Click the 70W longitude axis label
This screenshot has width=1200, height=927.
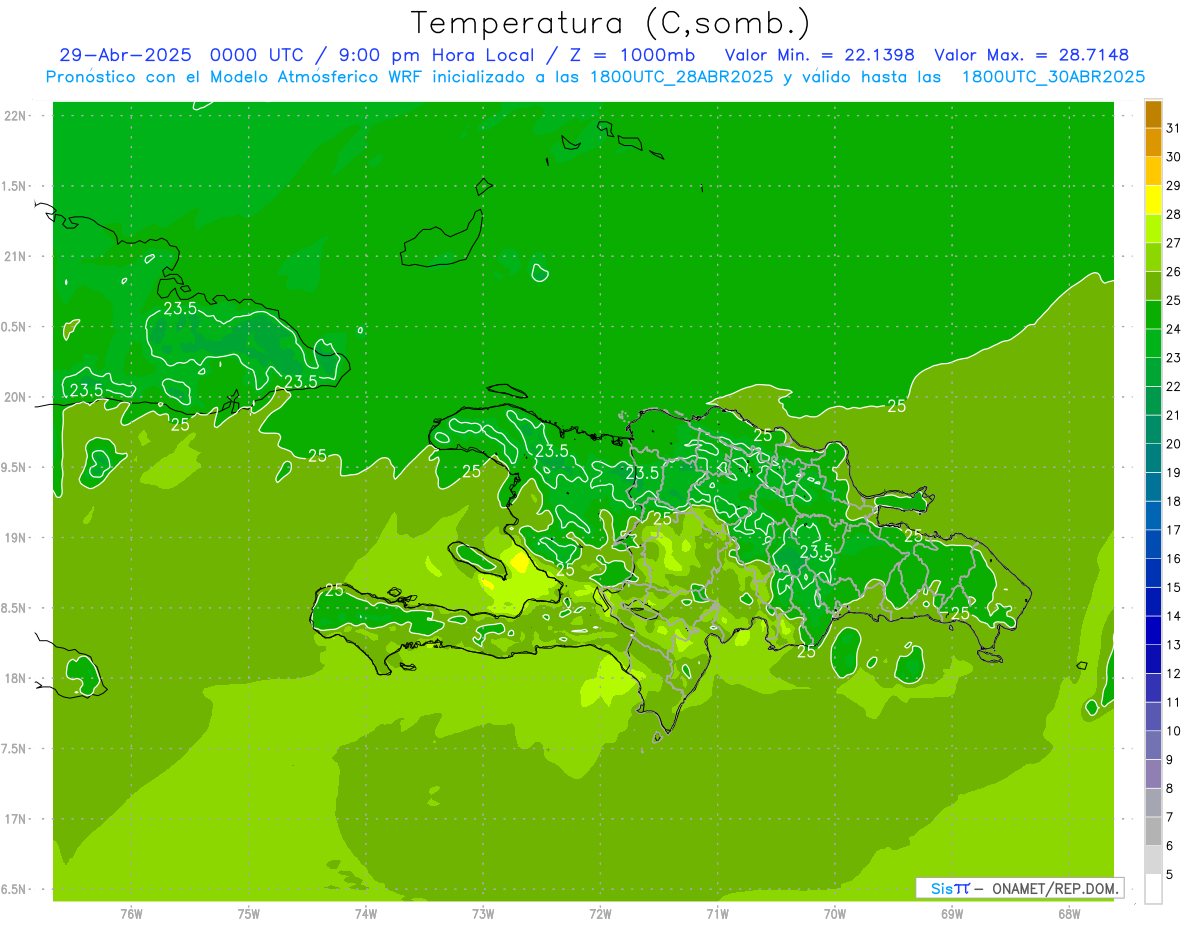pyautogui.click(x=835, y=914)
